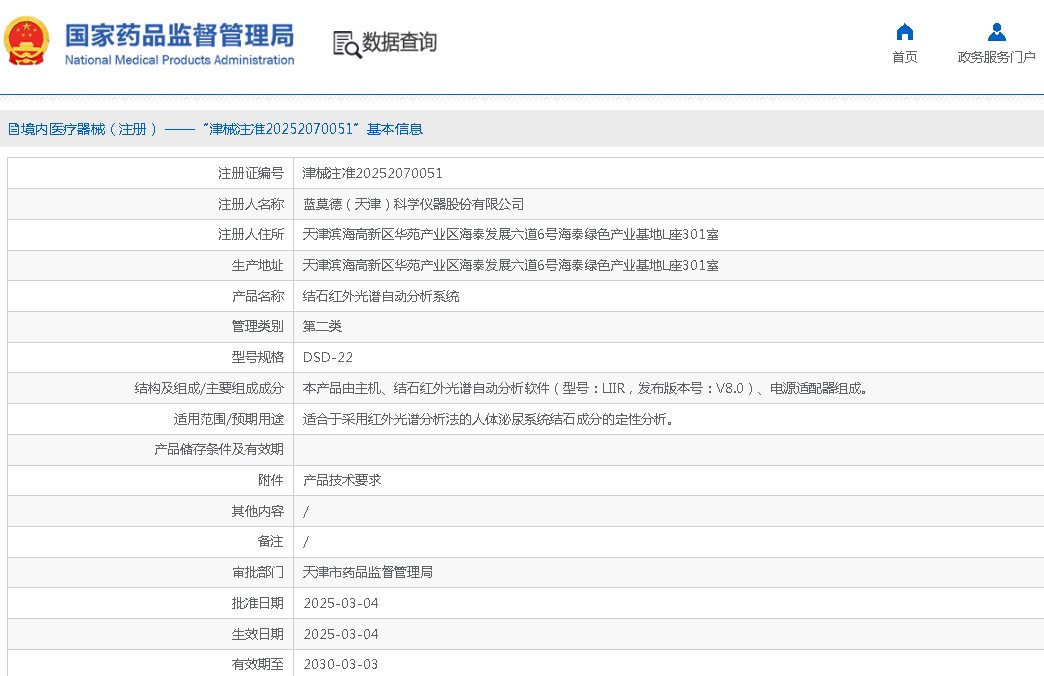Image resolution: width=1044 pixels, height=676 pixels.
Task: Click the National Medical Products Administration subtitle
Action: (179, 60)
